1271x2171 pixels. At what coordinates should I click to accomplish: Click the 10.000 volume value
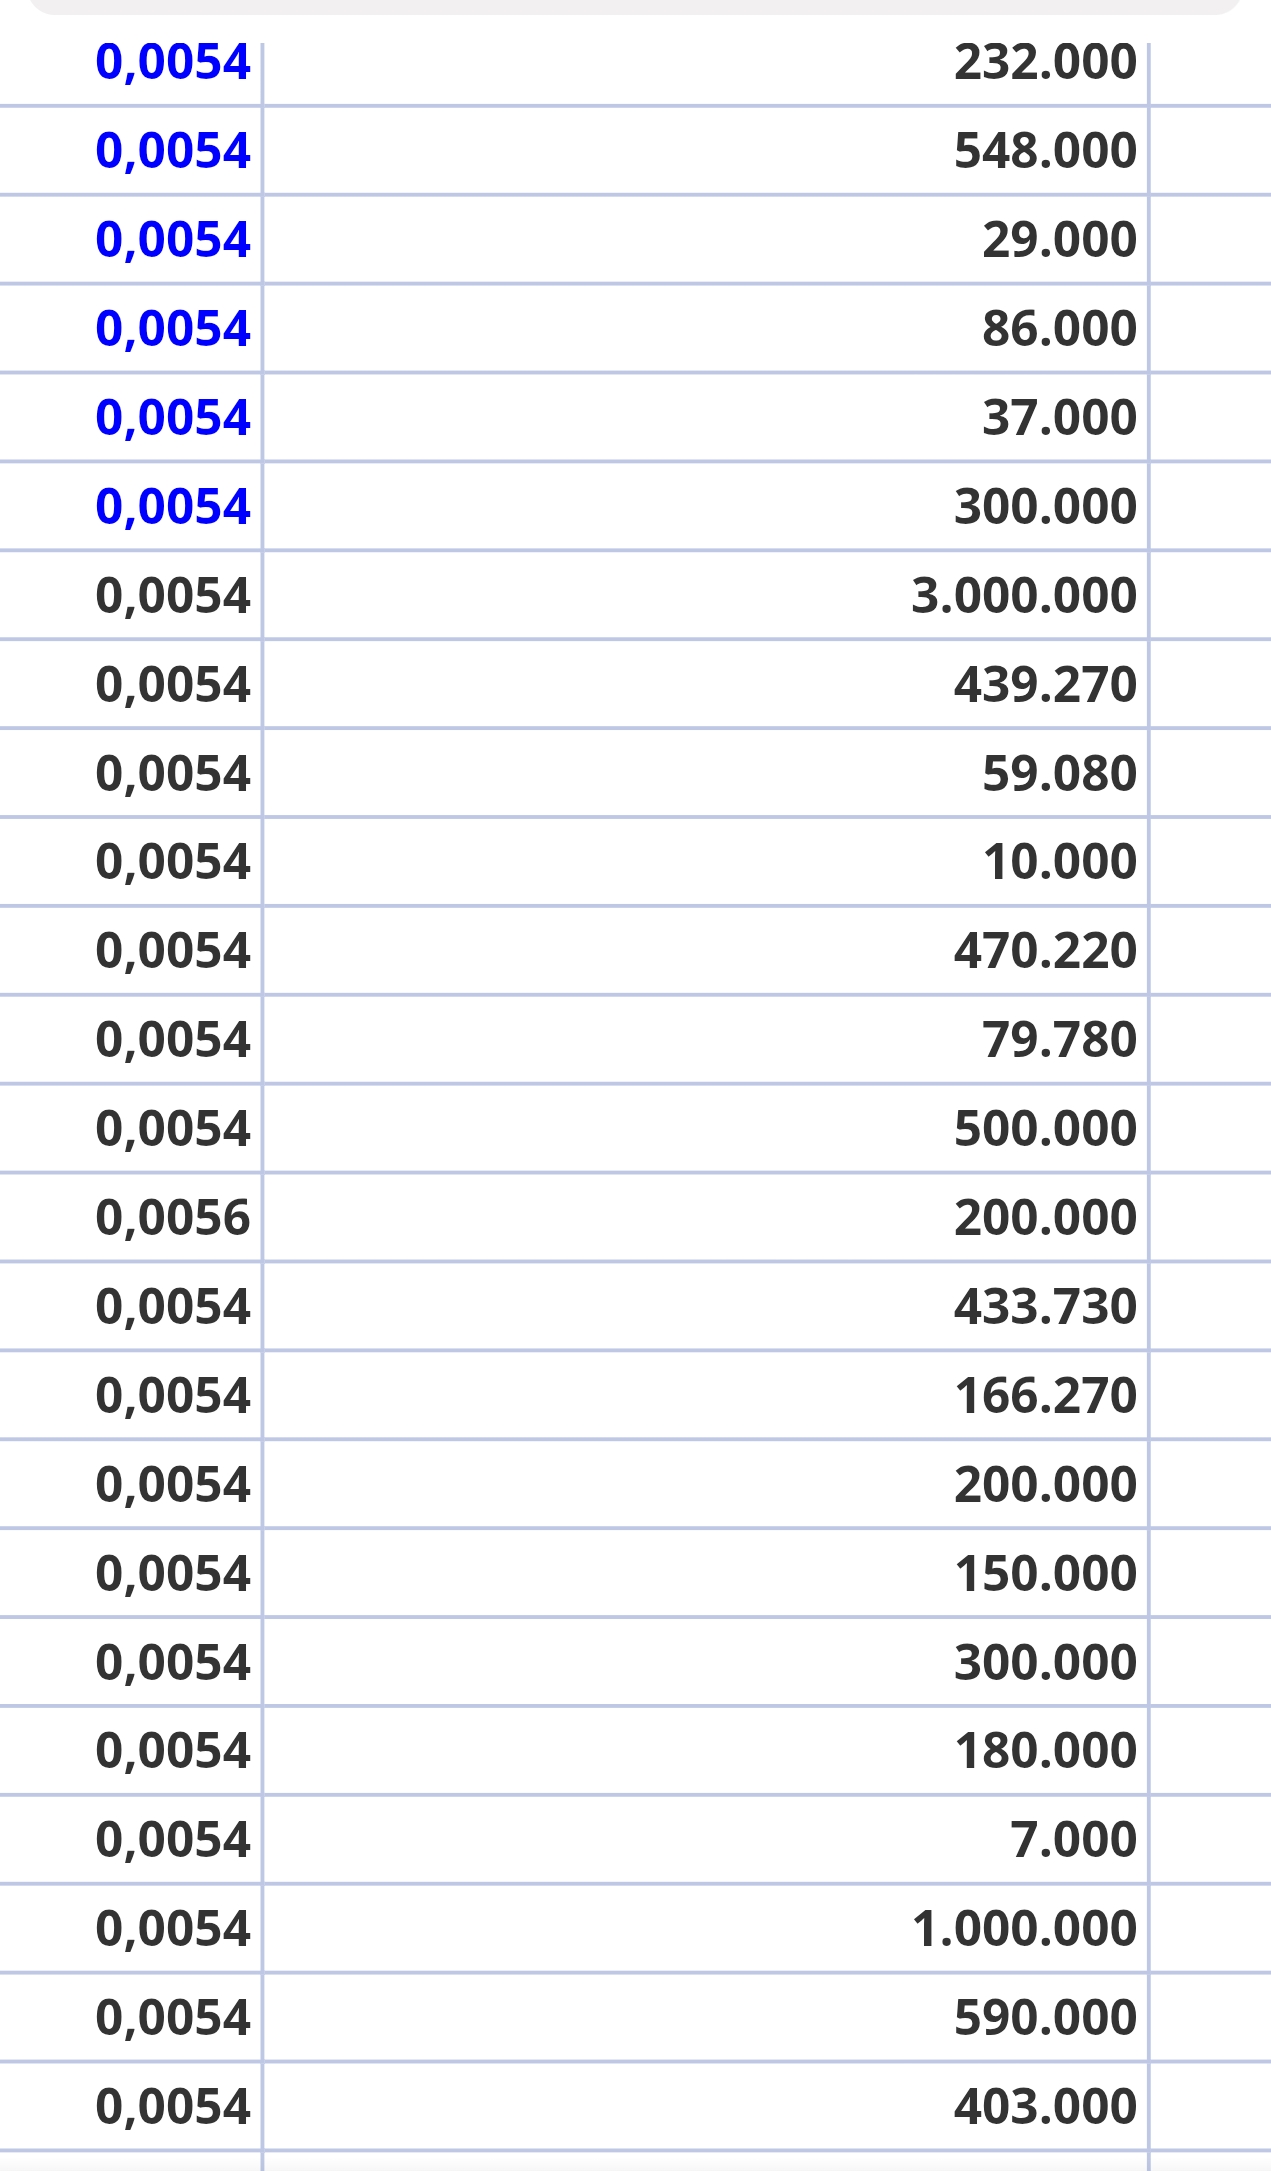[x=1059, y=862]
